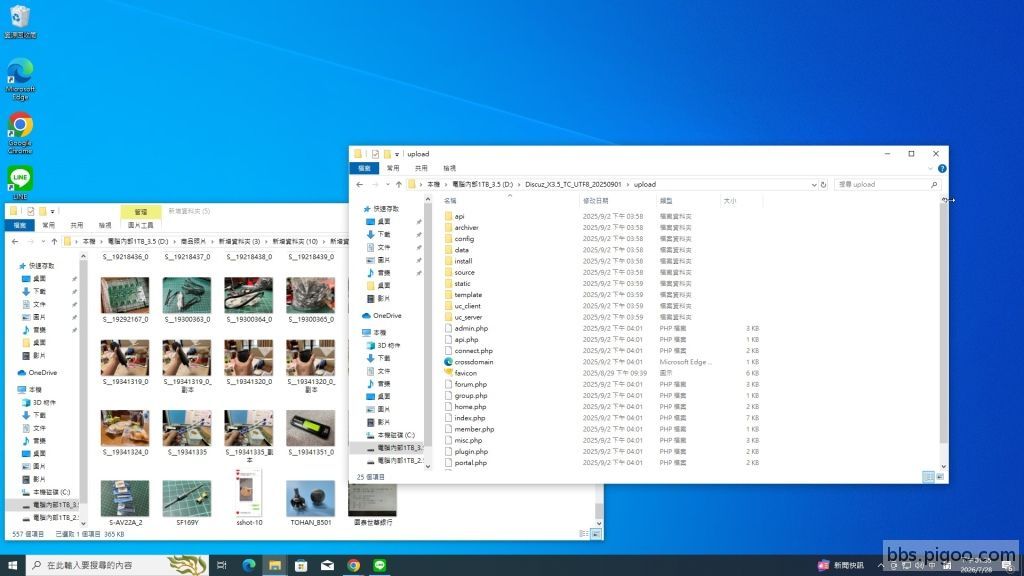This screenshot has height=576, width=1024.
Task: Open the Recycle Bin desktop icon
Action: [20, 21]
